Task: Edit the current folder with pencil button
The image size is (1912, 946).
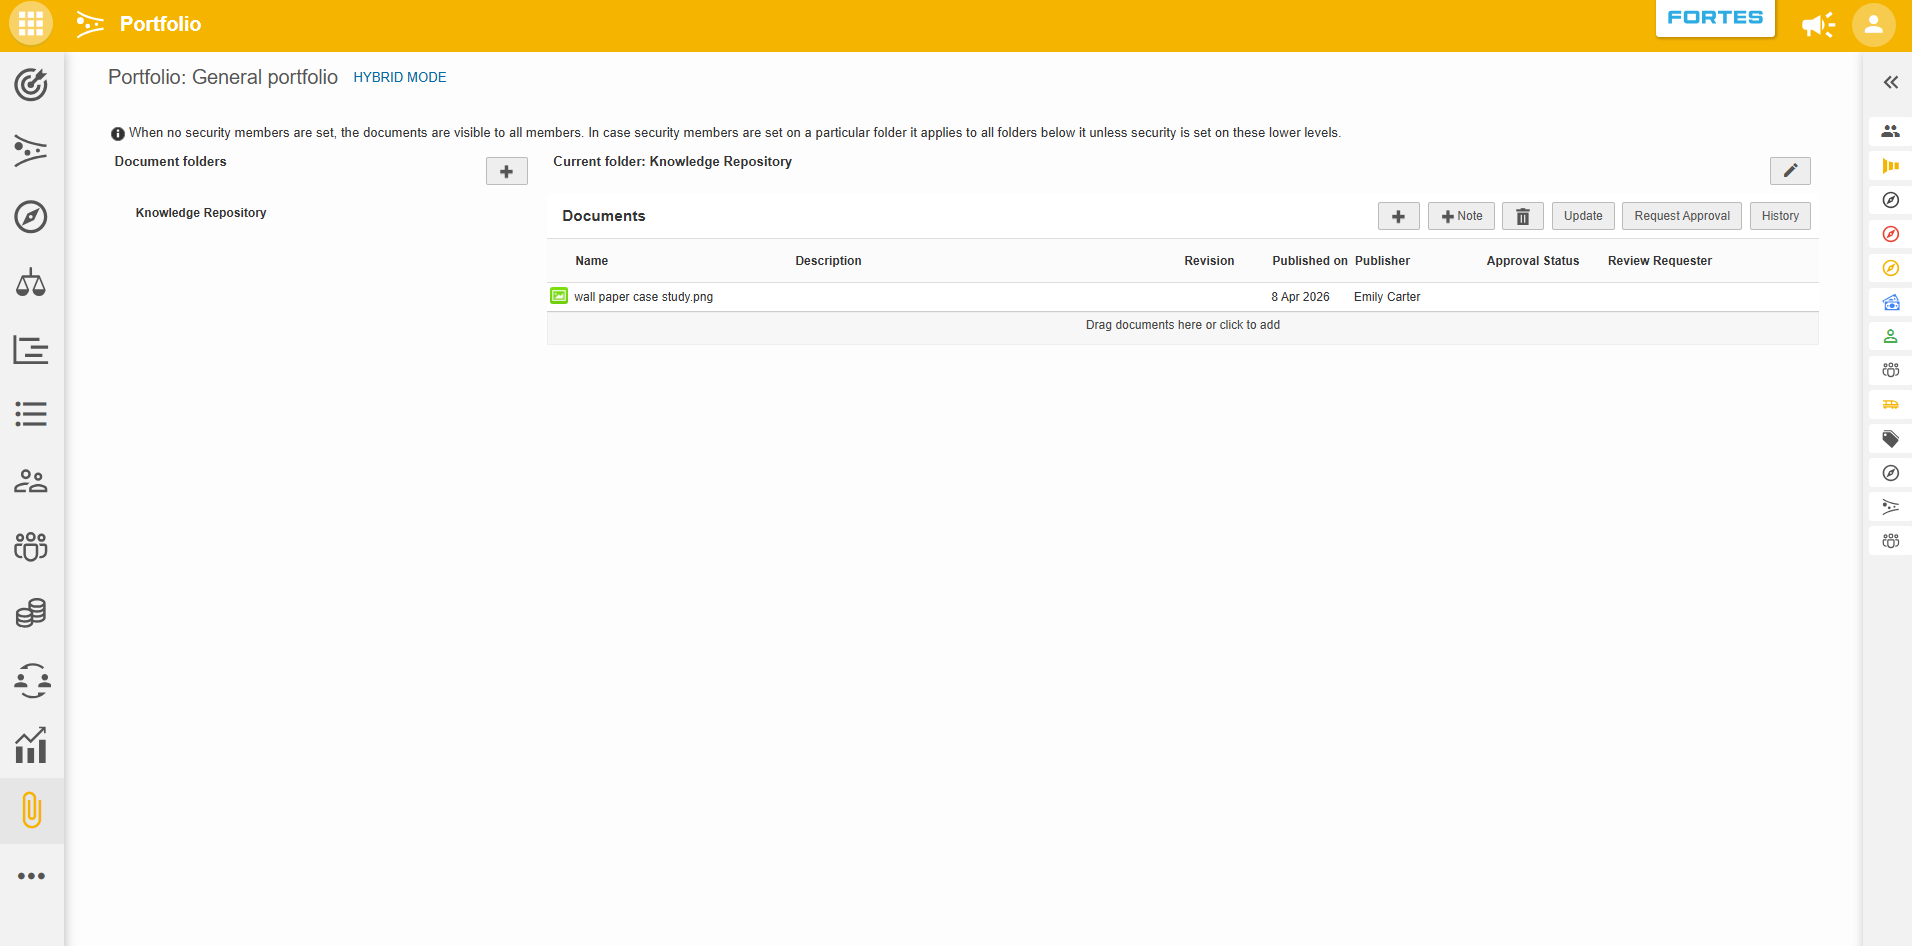Action: point(1790,171)
